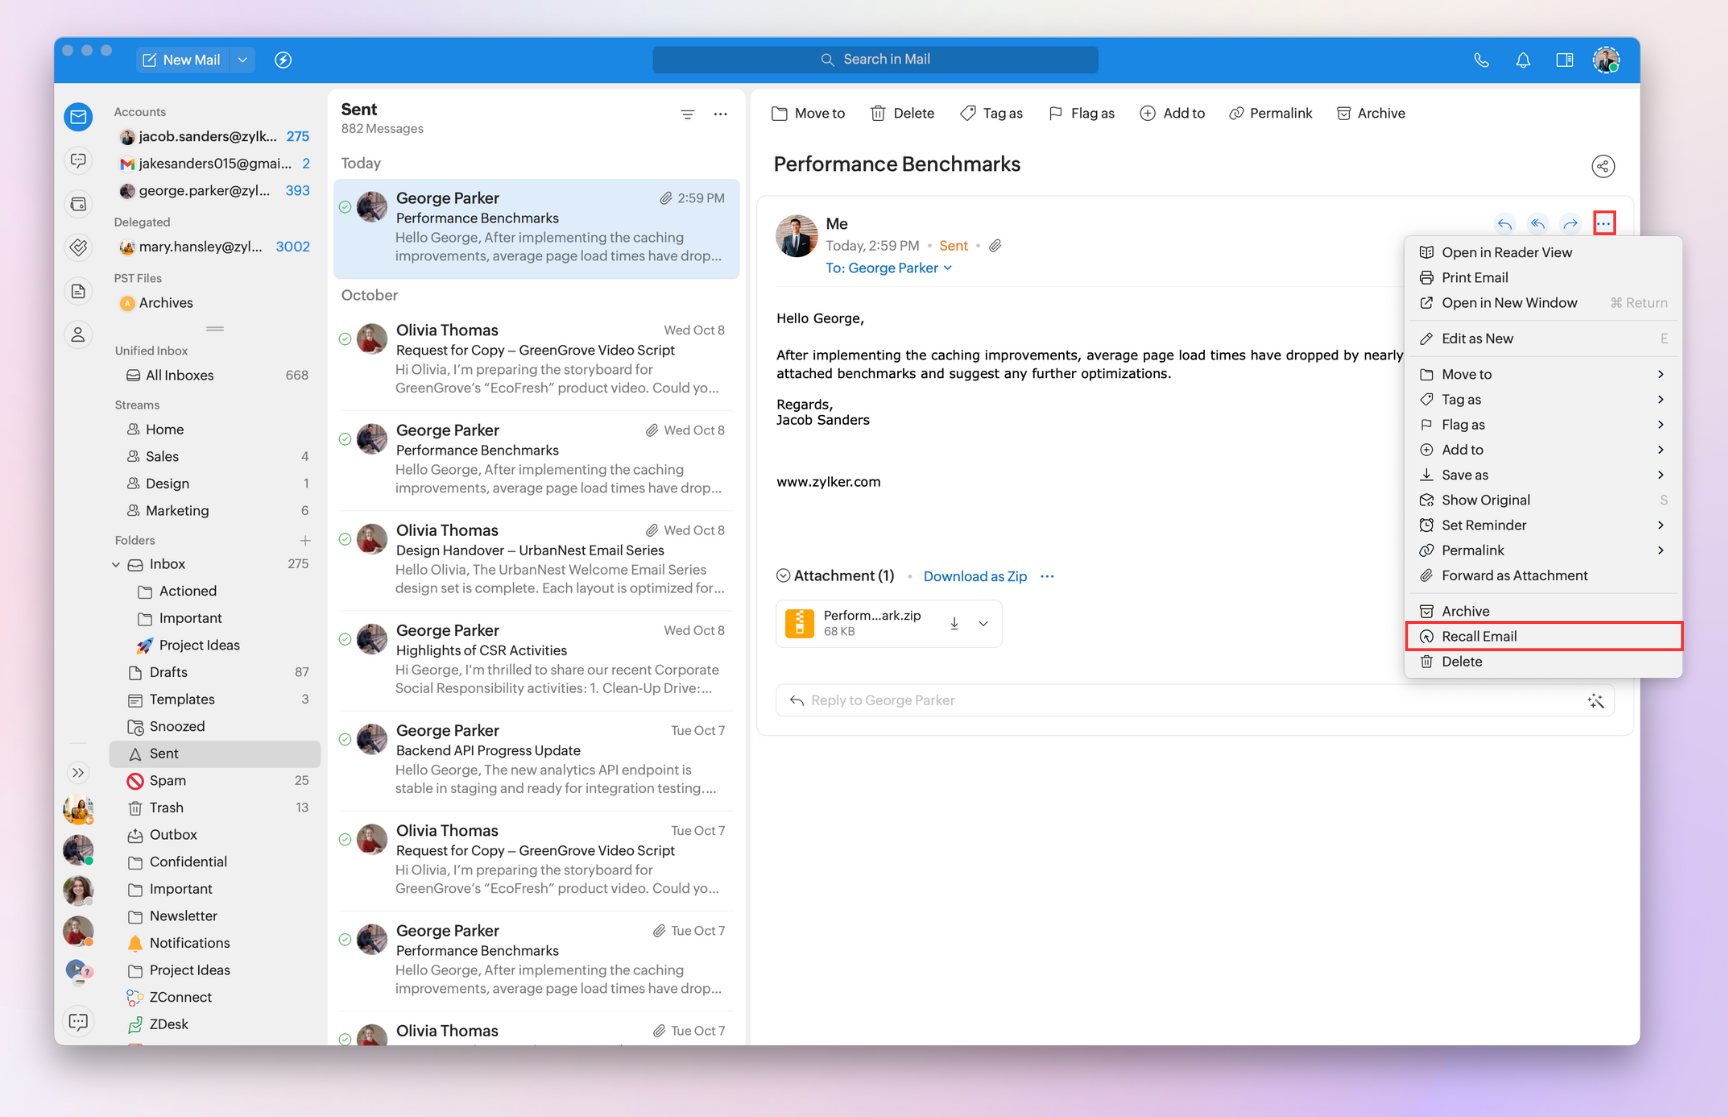Viewport: 1728px width, 1117px height.
Task: Click the phone call icon in header
Action: point(1481,60)
